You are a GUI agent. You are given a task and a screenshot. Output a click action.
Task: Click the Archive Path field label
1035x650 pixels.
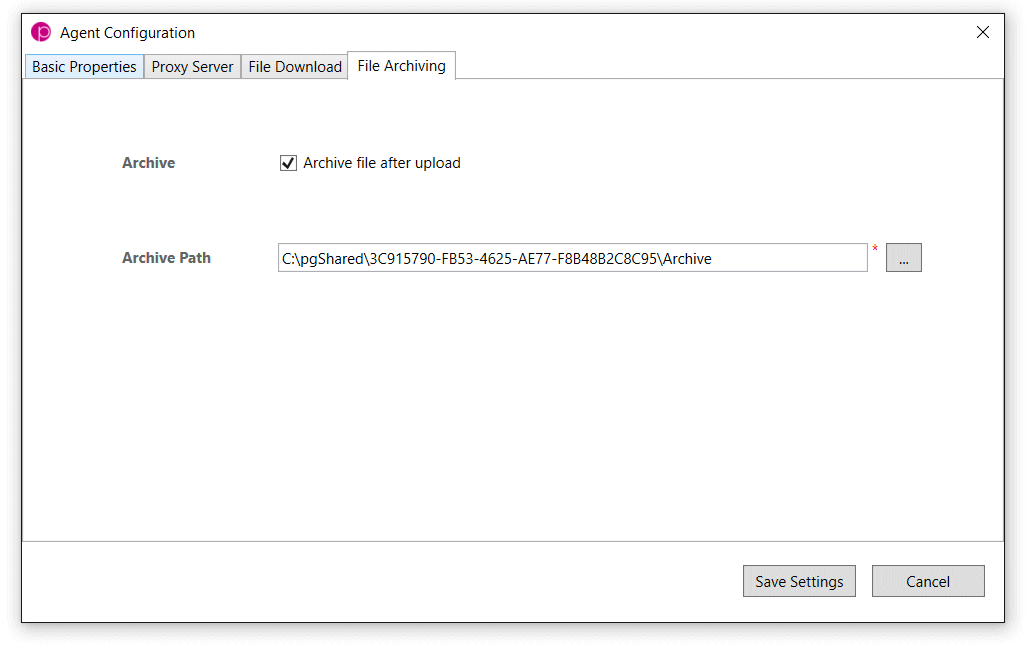tap(166, 258)
